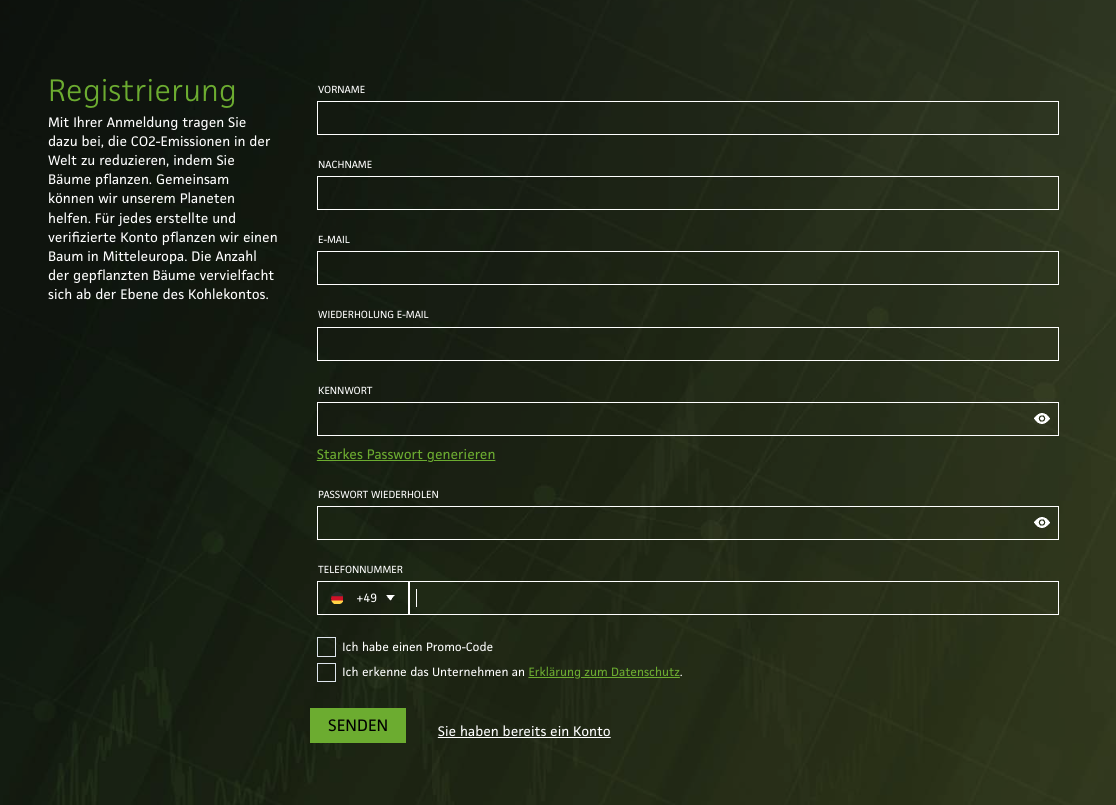Focus the E-MAIL input field
This screenshot has width=1116, height=805.
coord(687,267)
